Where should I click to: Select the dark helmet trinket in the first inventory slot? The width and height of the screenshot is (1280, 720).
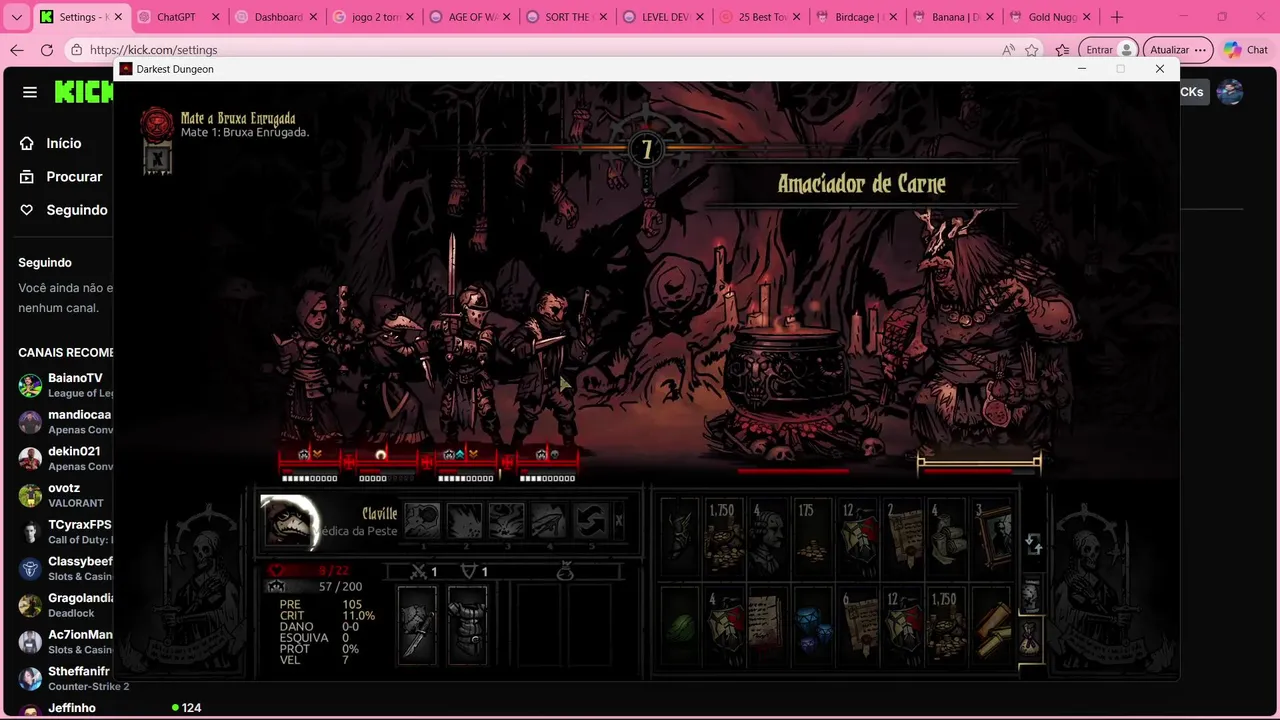(680, 538)
